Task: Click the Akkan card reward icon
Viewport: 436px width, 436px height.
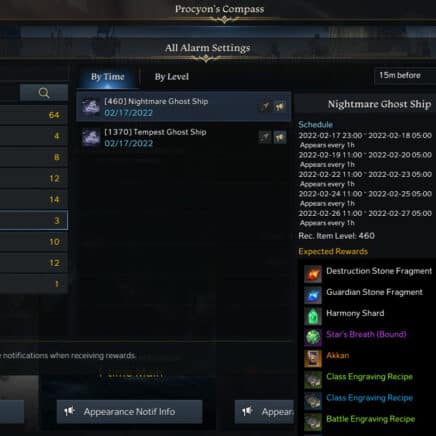Action: [313, 358]
